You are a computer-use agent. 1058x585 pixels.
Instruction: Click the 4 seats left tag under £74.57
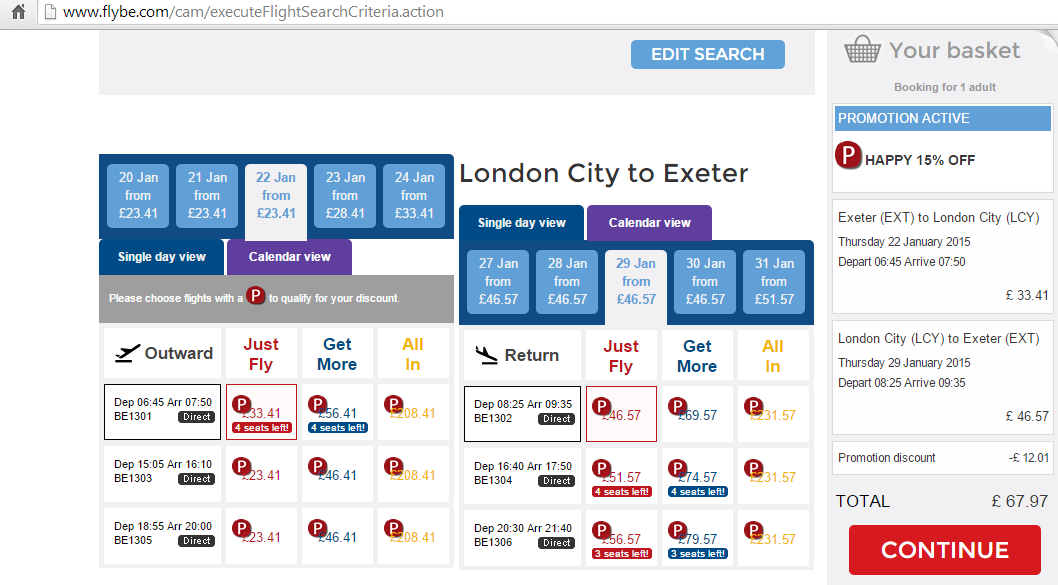[x=698, y=492]
